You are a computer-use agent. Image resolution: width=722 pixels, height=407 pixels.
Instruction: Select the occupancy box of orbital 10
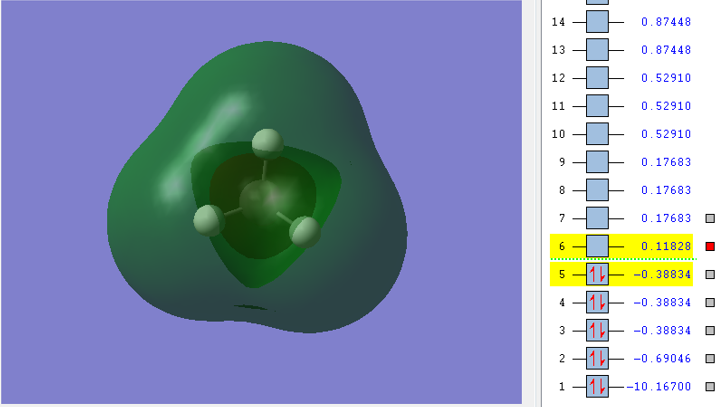(597, 134)
